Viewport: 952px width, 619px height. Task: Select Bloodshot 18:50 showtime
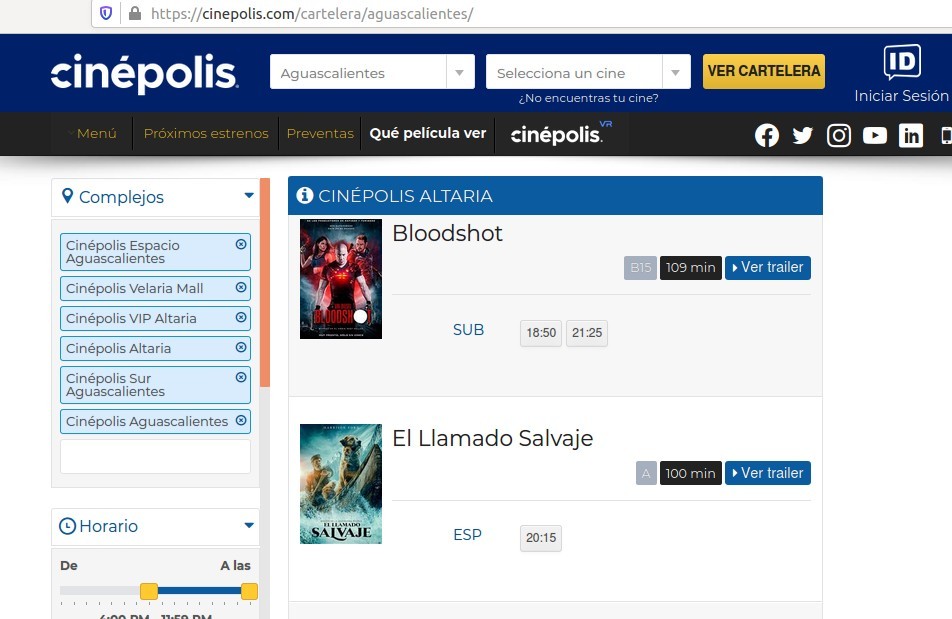541,333
